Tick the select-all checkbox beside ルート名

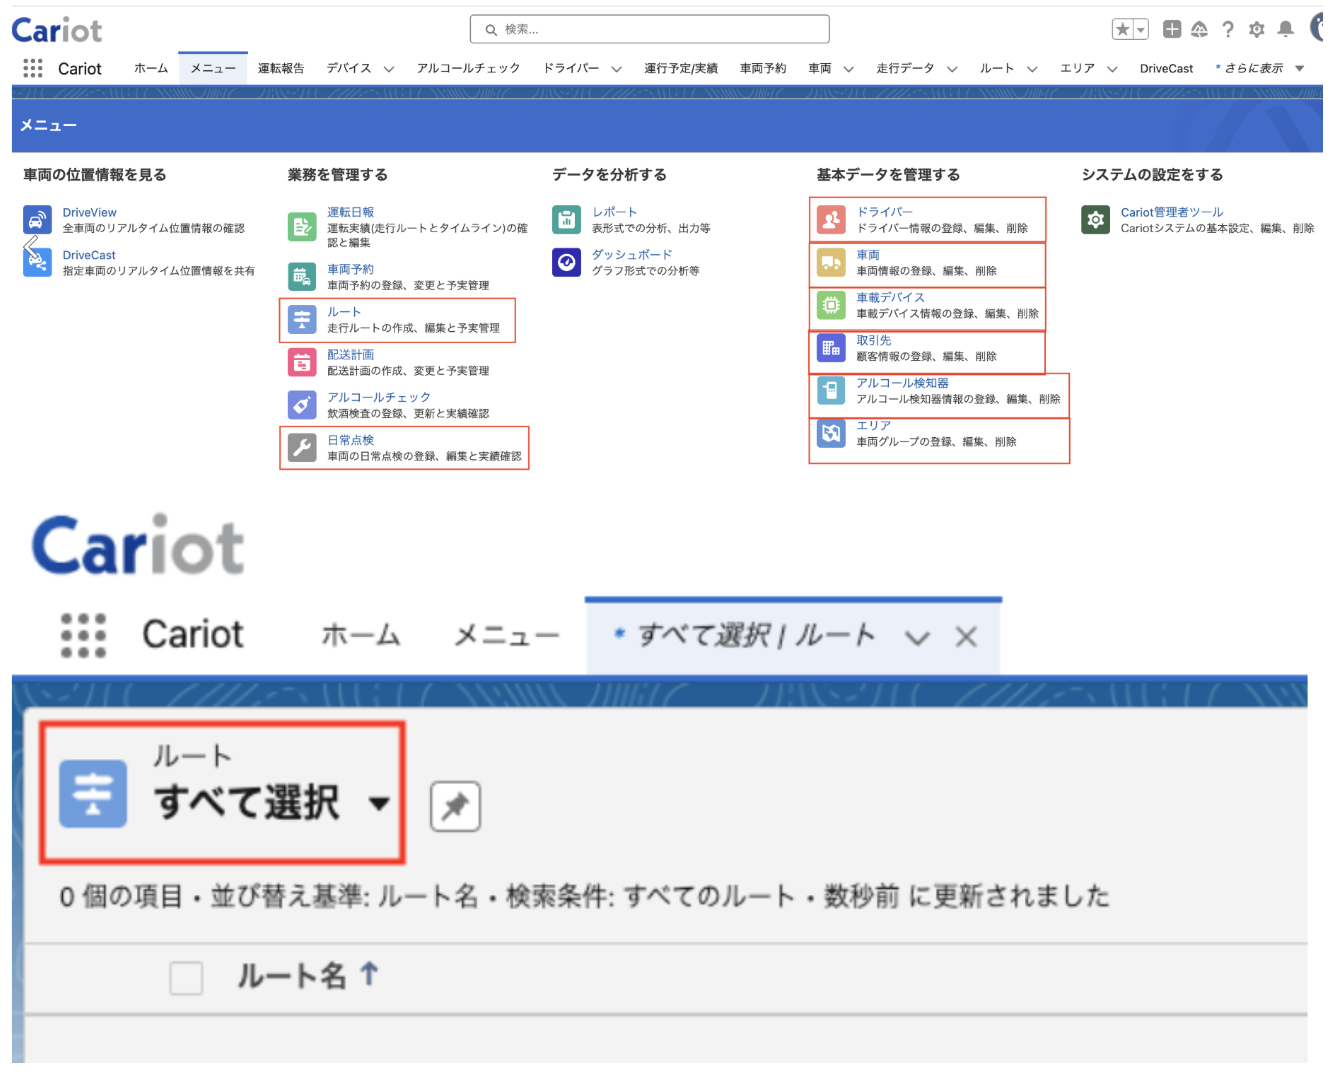click(186, 977)
